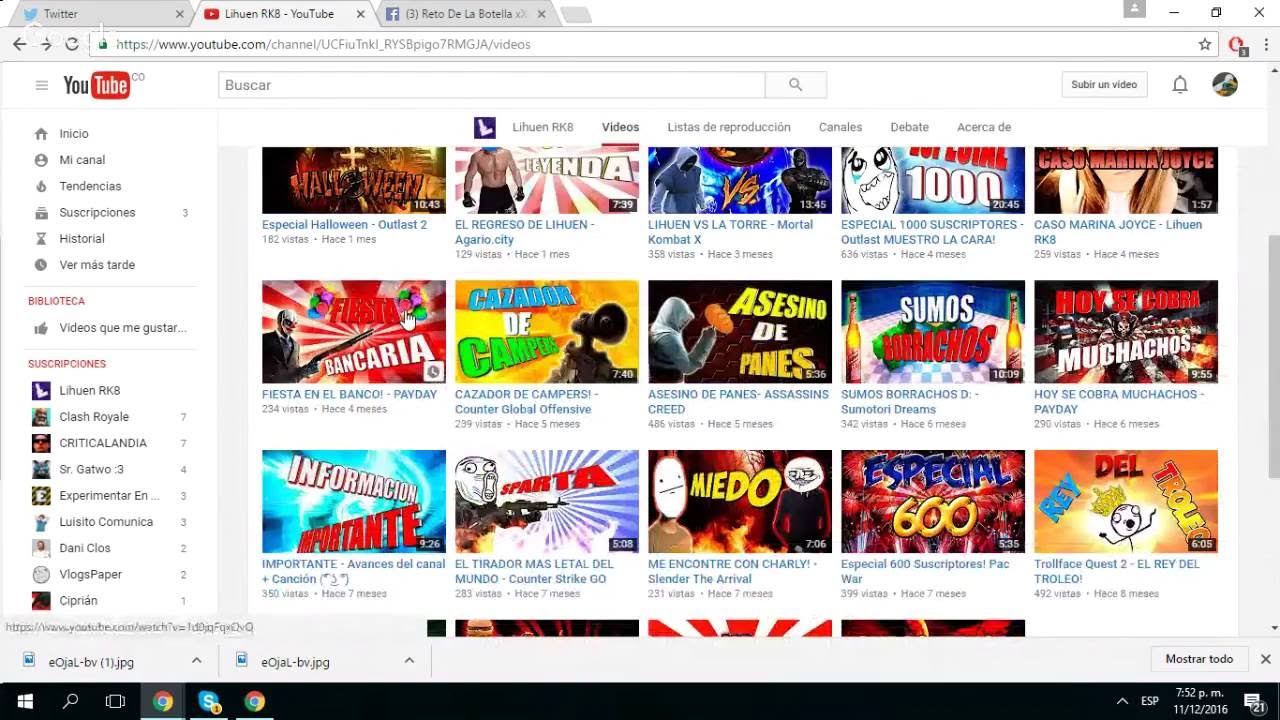The height and width of the screenshot is (720, 1280).
Task: Open the action center notifications icon
Action: point(1254,701)
